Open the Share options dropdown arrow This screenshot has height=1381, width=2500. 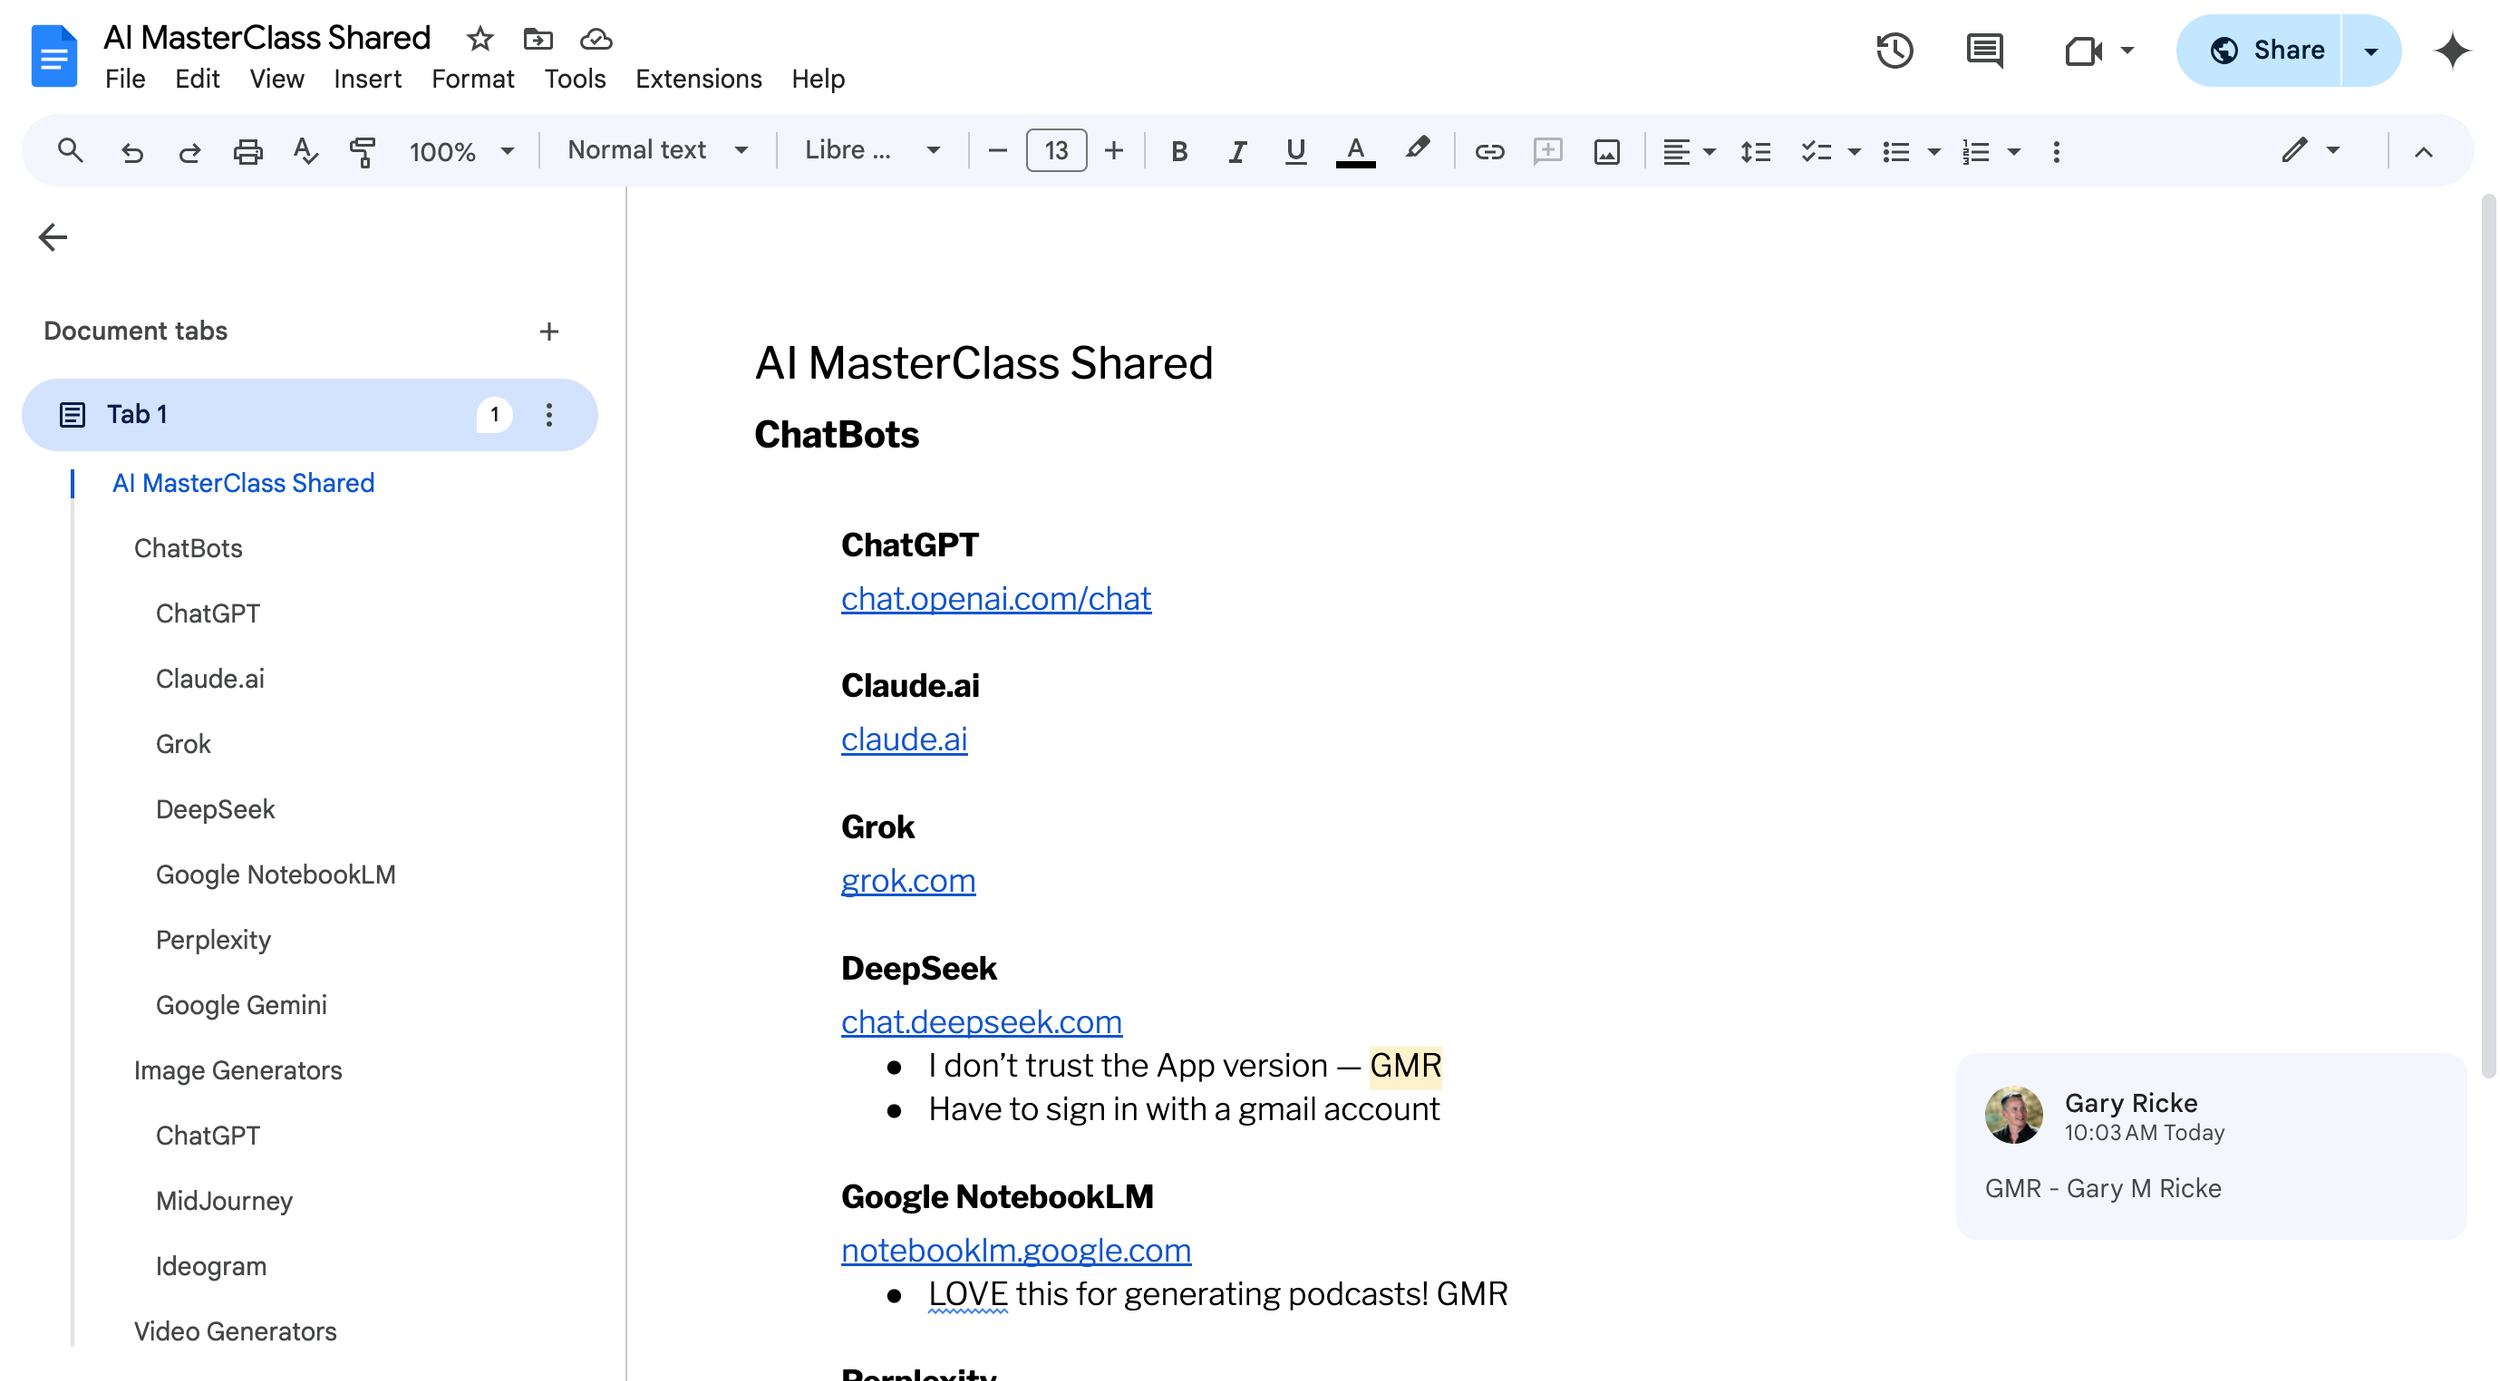point(2371,50)
